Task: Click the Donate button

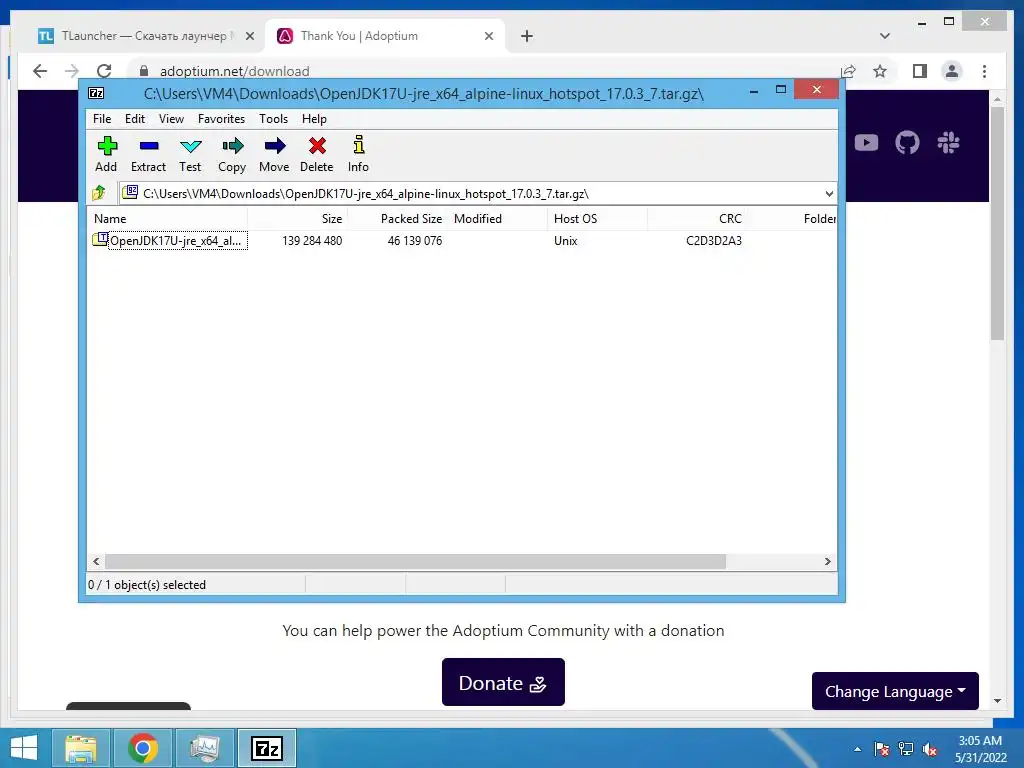Action: click(x=503, y=682)
